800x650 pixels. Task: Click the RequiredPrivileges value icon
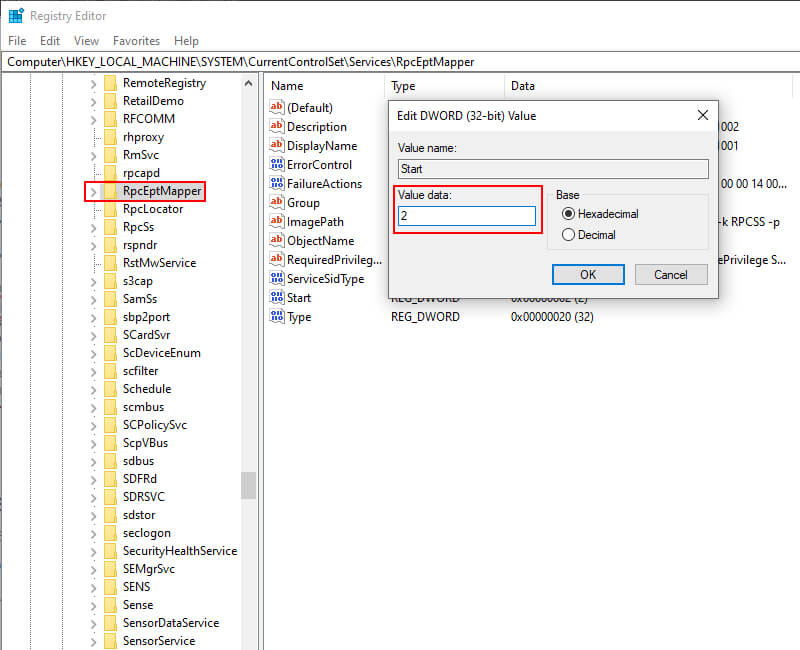tap(277, 259)
